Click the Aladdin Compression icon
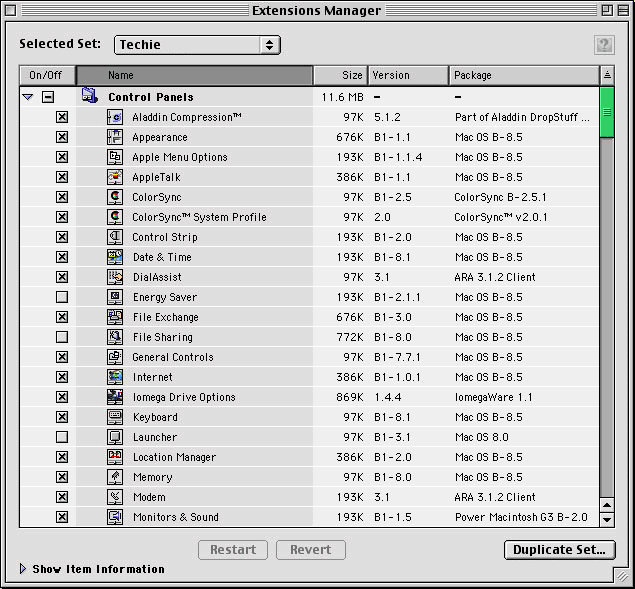The image size is (635, 589). point(115,117)
